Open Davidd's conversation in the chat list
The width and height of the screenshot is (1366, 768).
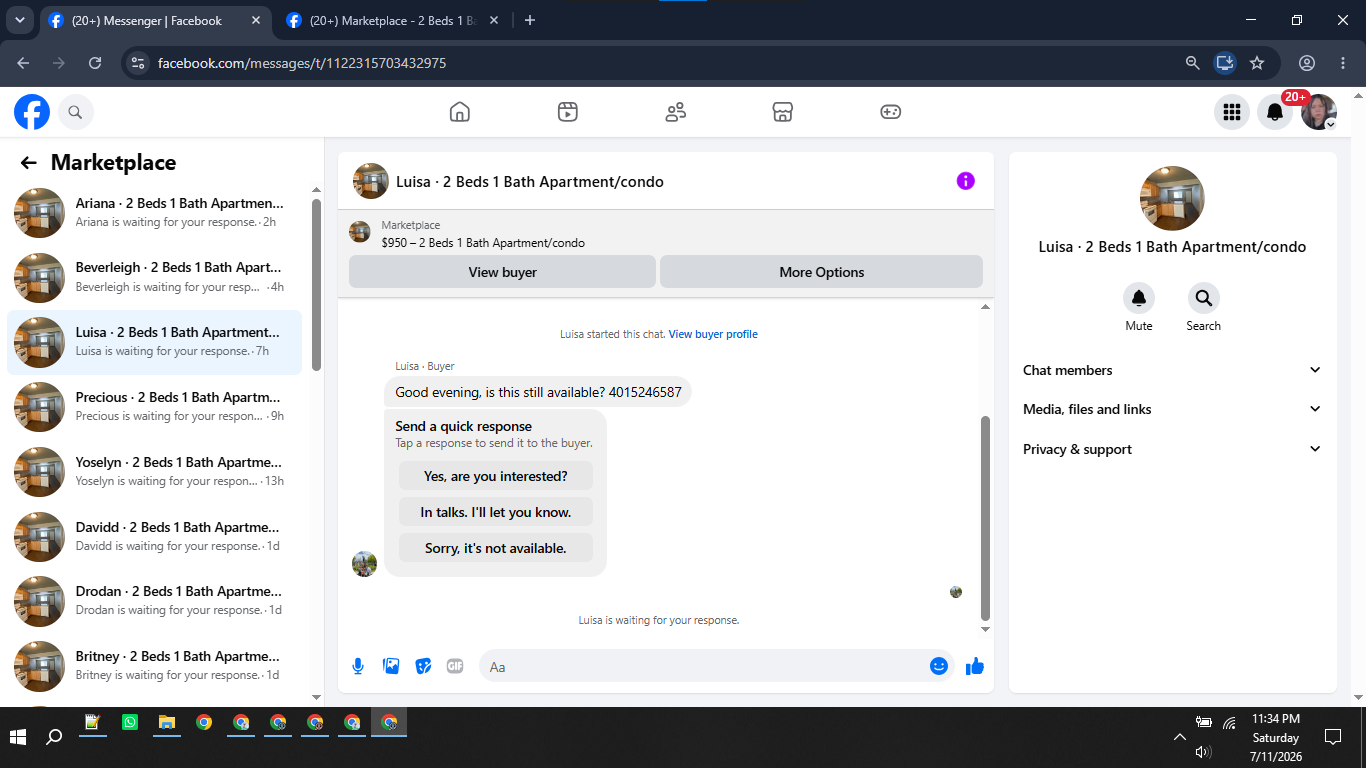[155, 537]
